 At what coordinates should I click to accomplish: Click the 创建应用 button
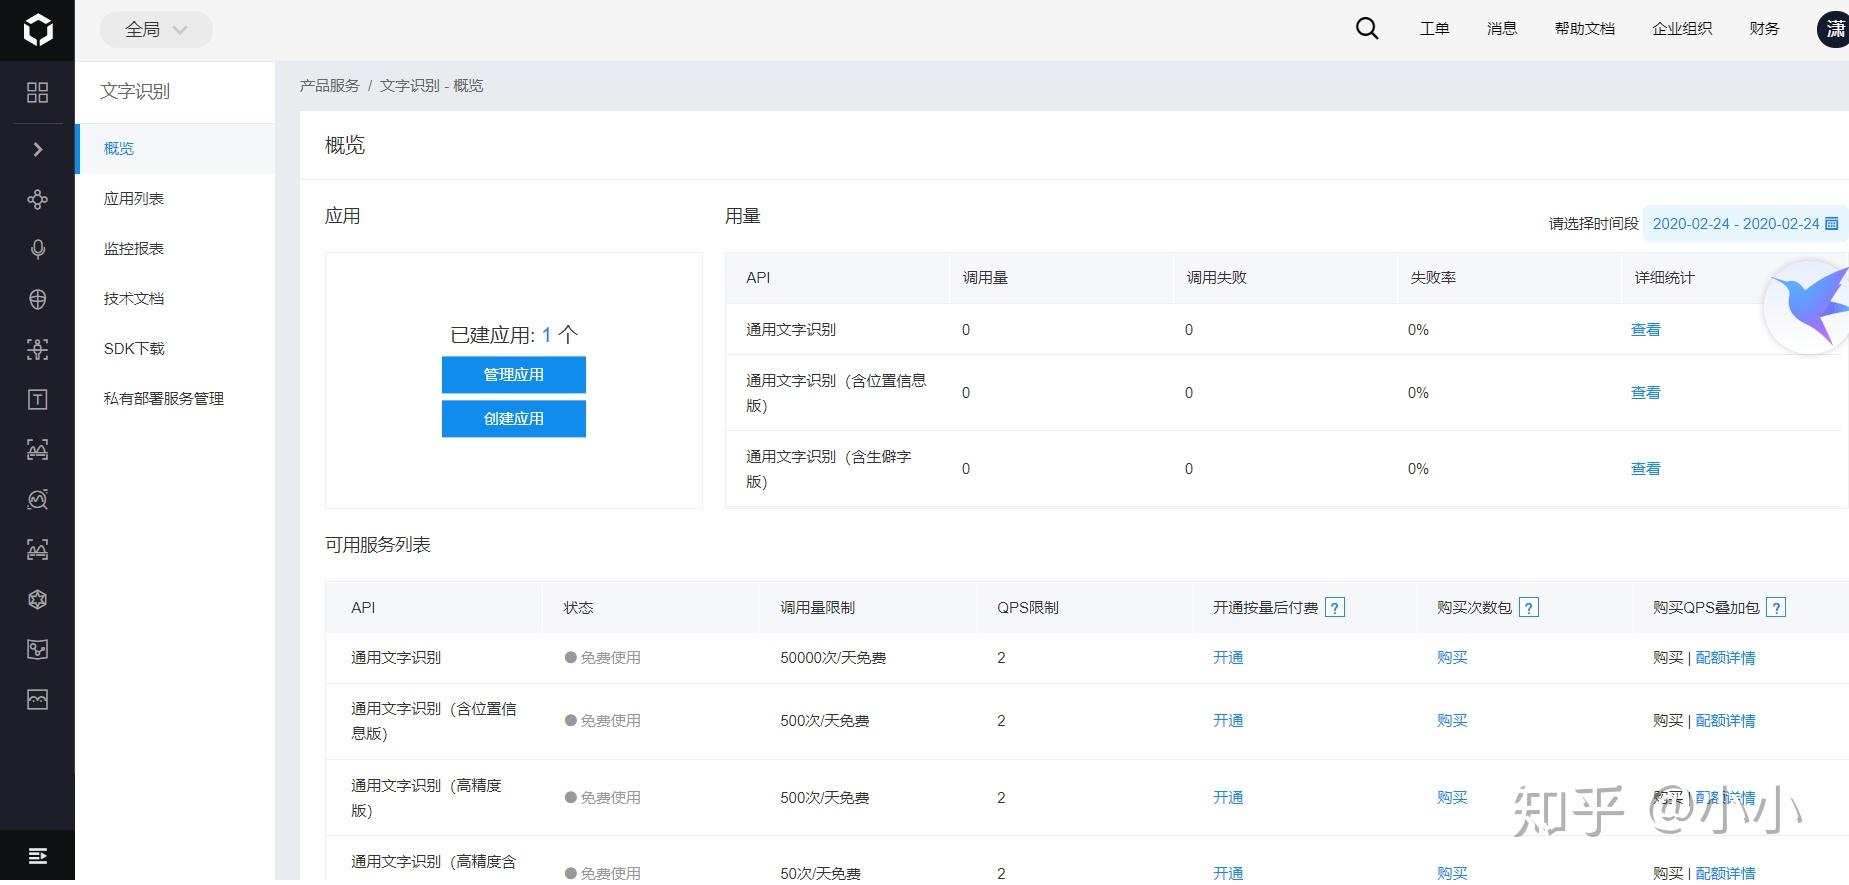point(514,419)
